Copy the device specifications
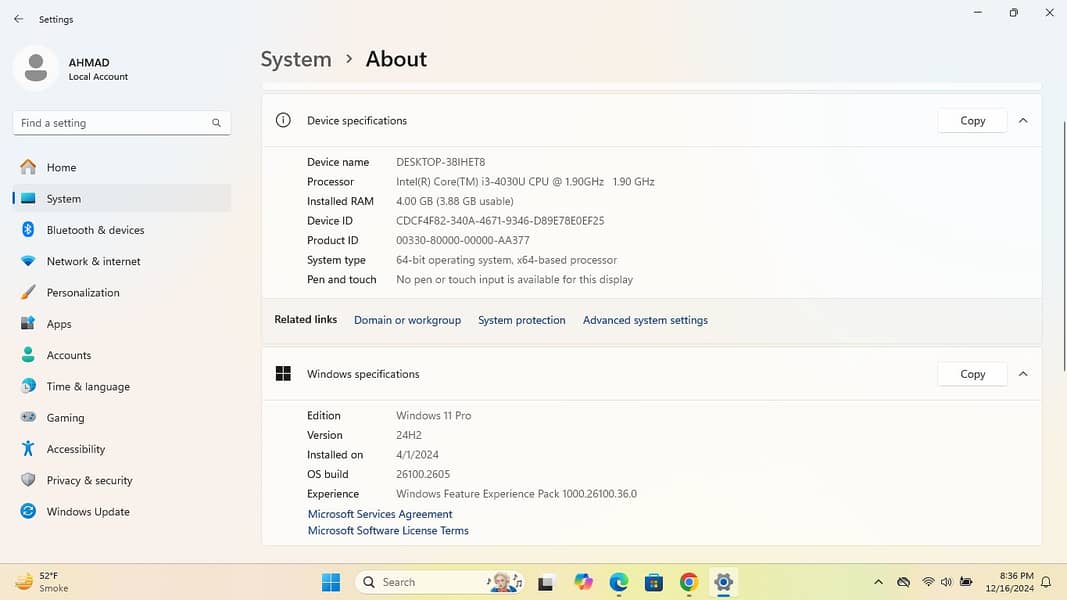Screen dimensions: 1067x600 [972, 120]
